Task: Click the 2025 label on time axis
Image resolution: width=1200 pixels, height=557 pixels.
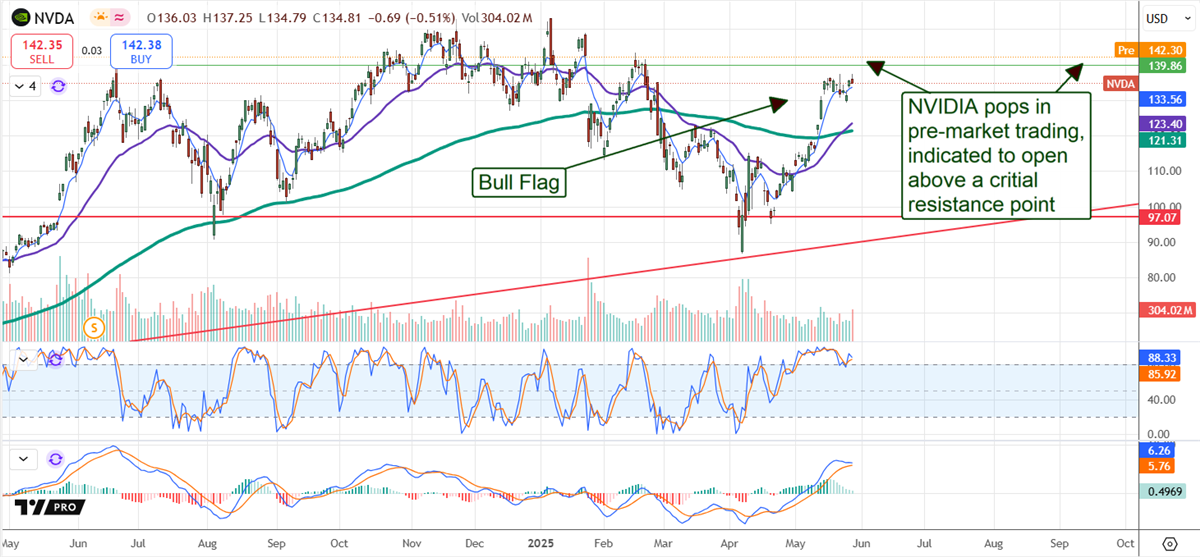Action: (541, 543)
